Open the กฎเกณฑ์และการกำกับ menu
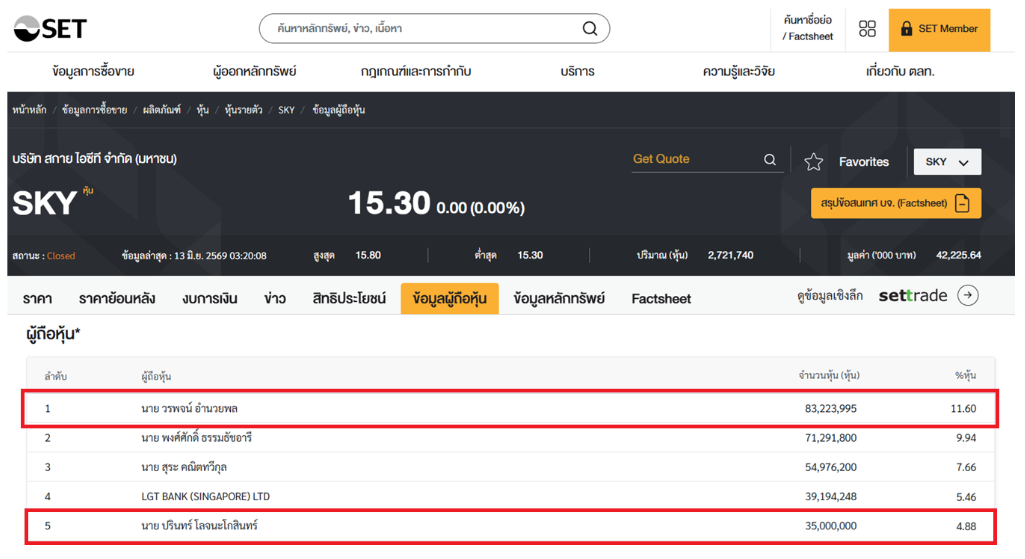This screenshot has height=559, width=1025. click(416, 71)
